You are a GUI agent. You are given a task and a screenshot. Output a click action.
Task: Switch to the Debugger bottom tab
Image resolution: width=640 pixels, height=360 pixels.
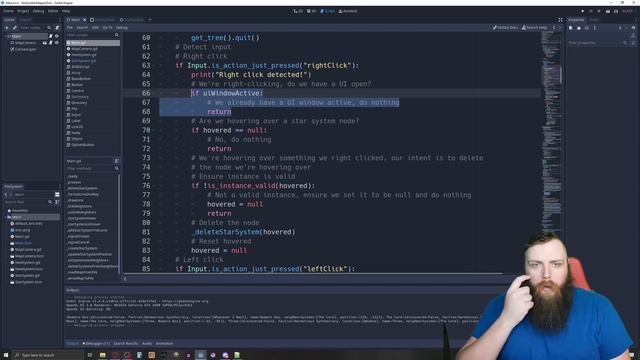pyautogui.click(x=96, y=344)
